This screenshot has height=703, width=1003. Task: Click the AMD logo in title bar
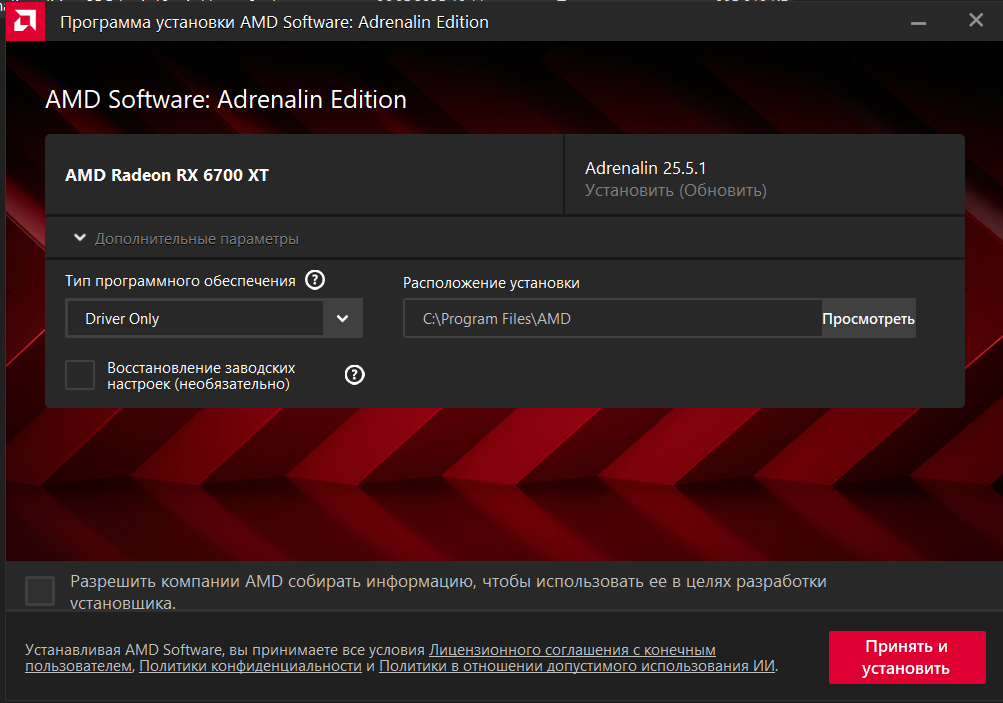[x=26, y=21]
